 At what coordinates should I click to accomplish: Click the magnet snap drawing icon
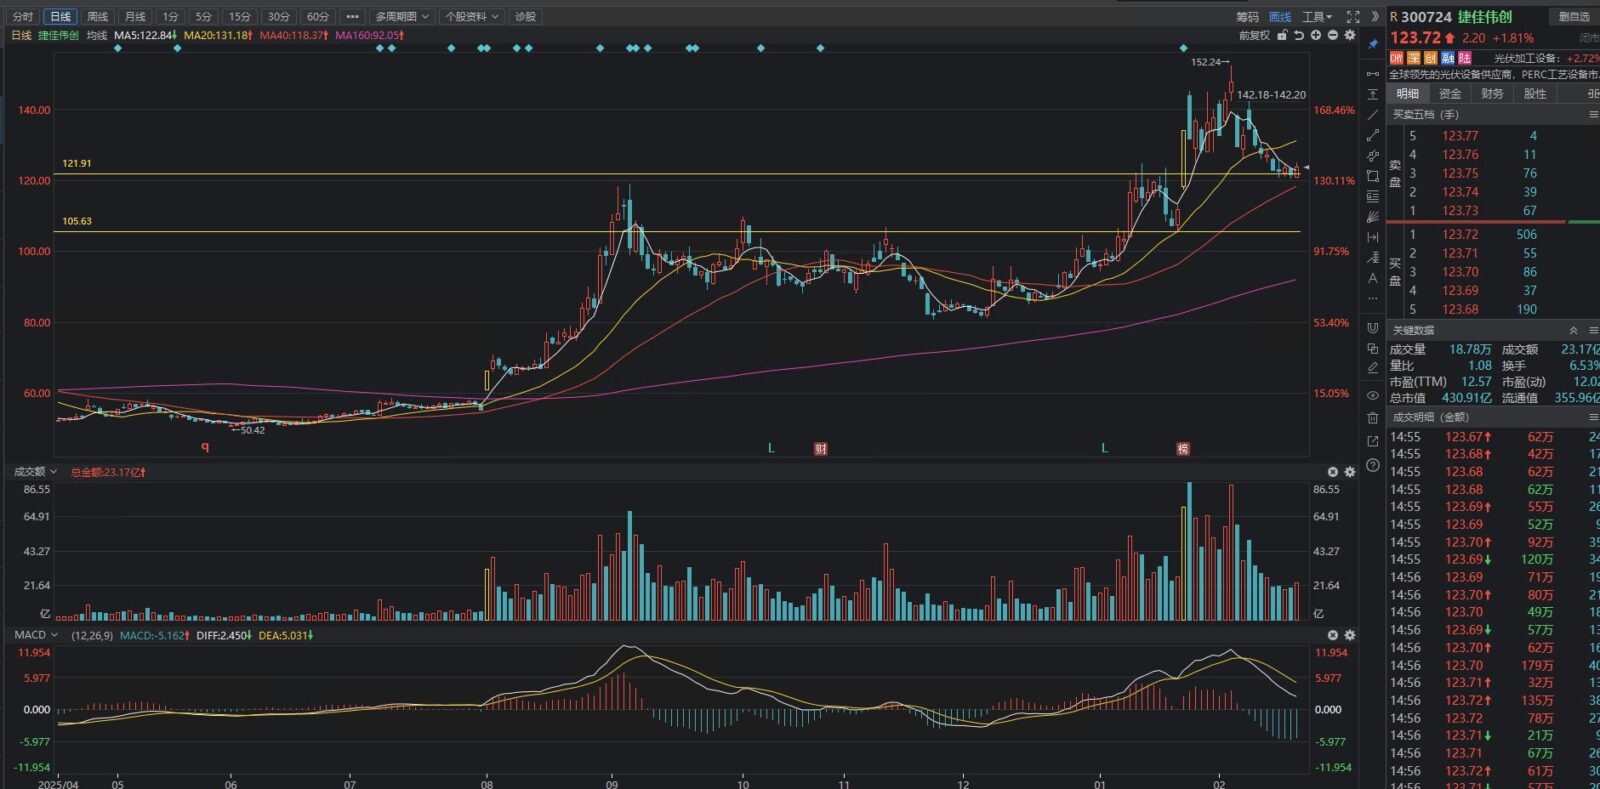point(1372,328)
